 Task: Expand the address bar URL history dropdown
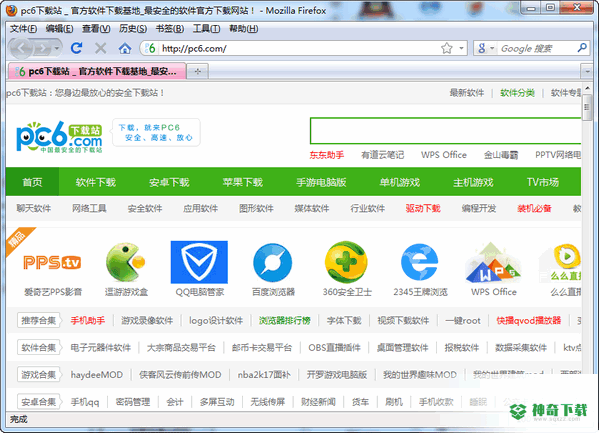click(461, 48)
